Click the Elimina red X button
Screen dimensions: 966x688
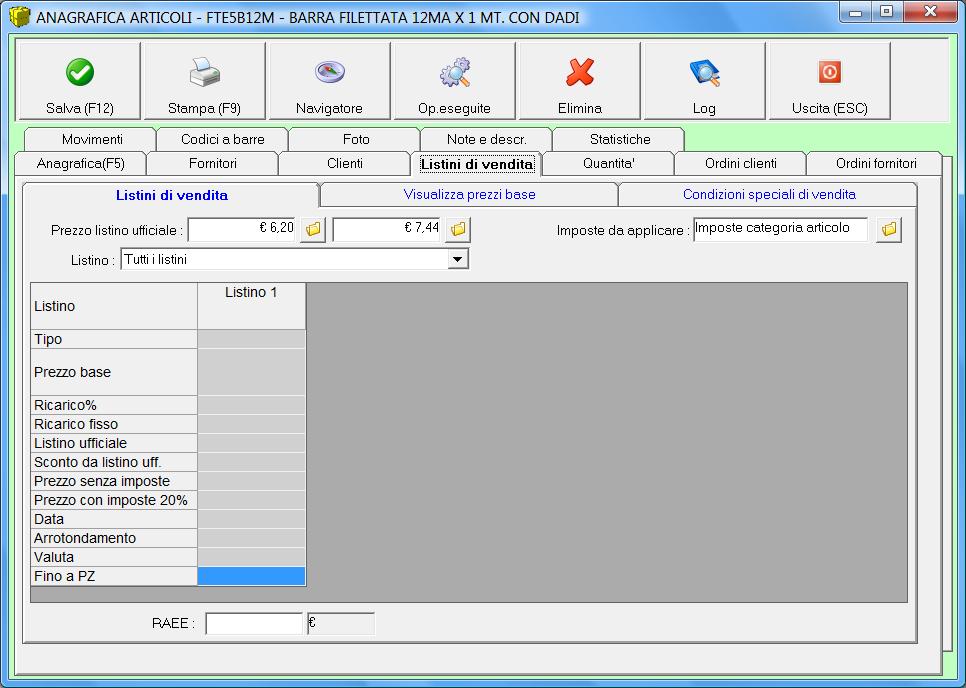coord(579,81)
